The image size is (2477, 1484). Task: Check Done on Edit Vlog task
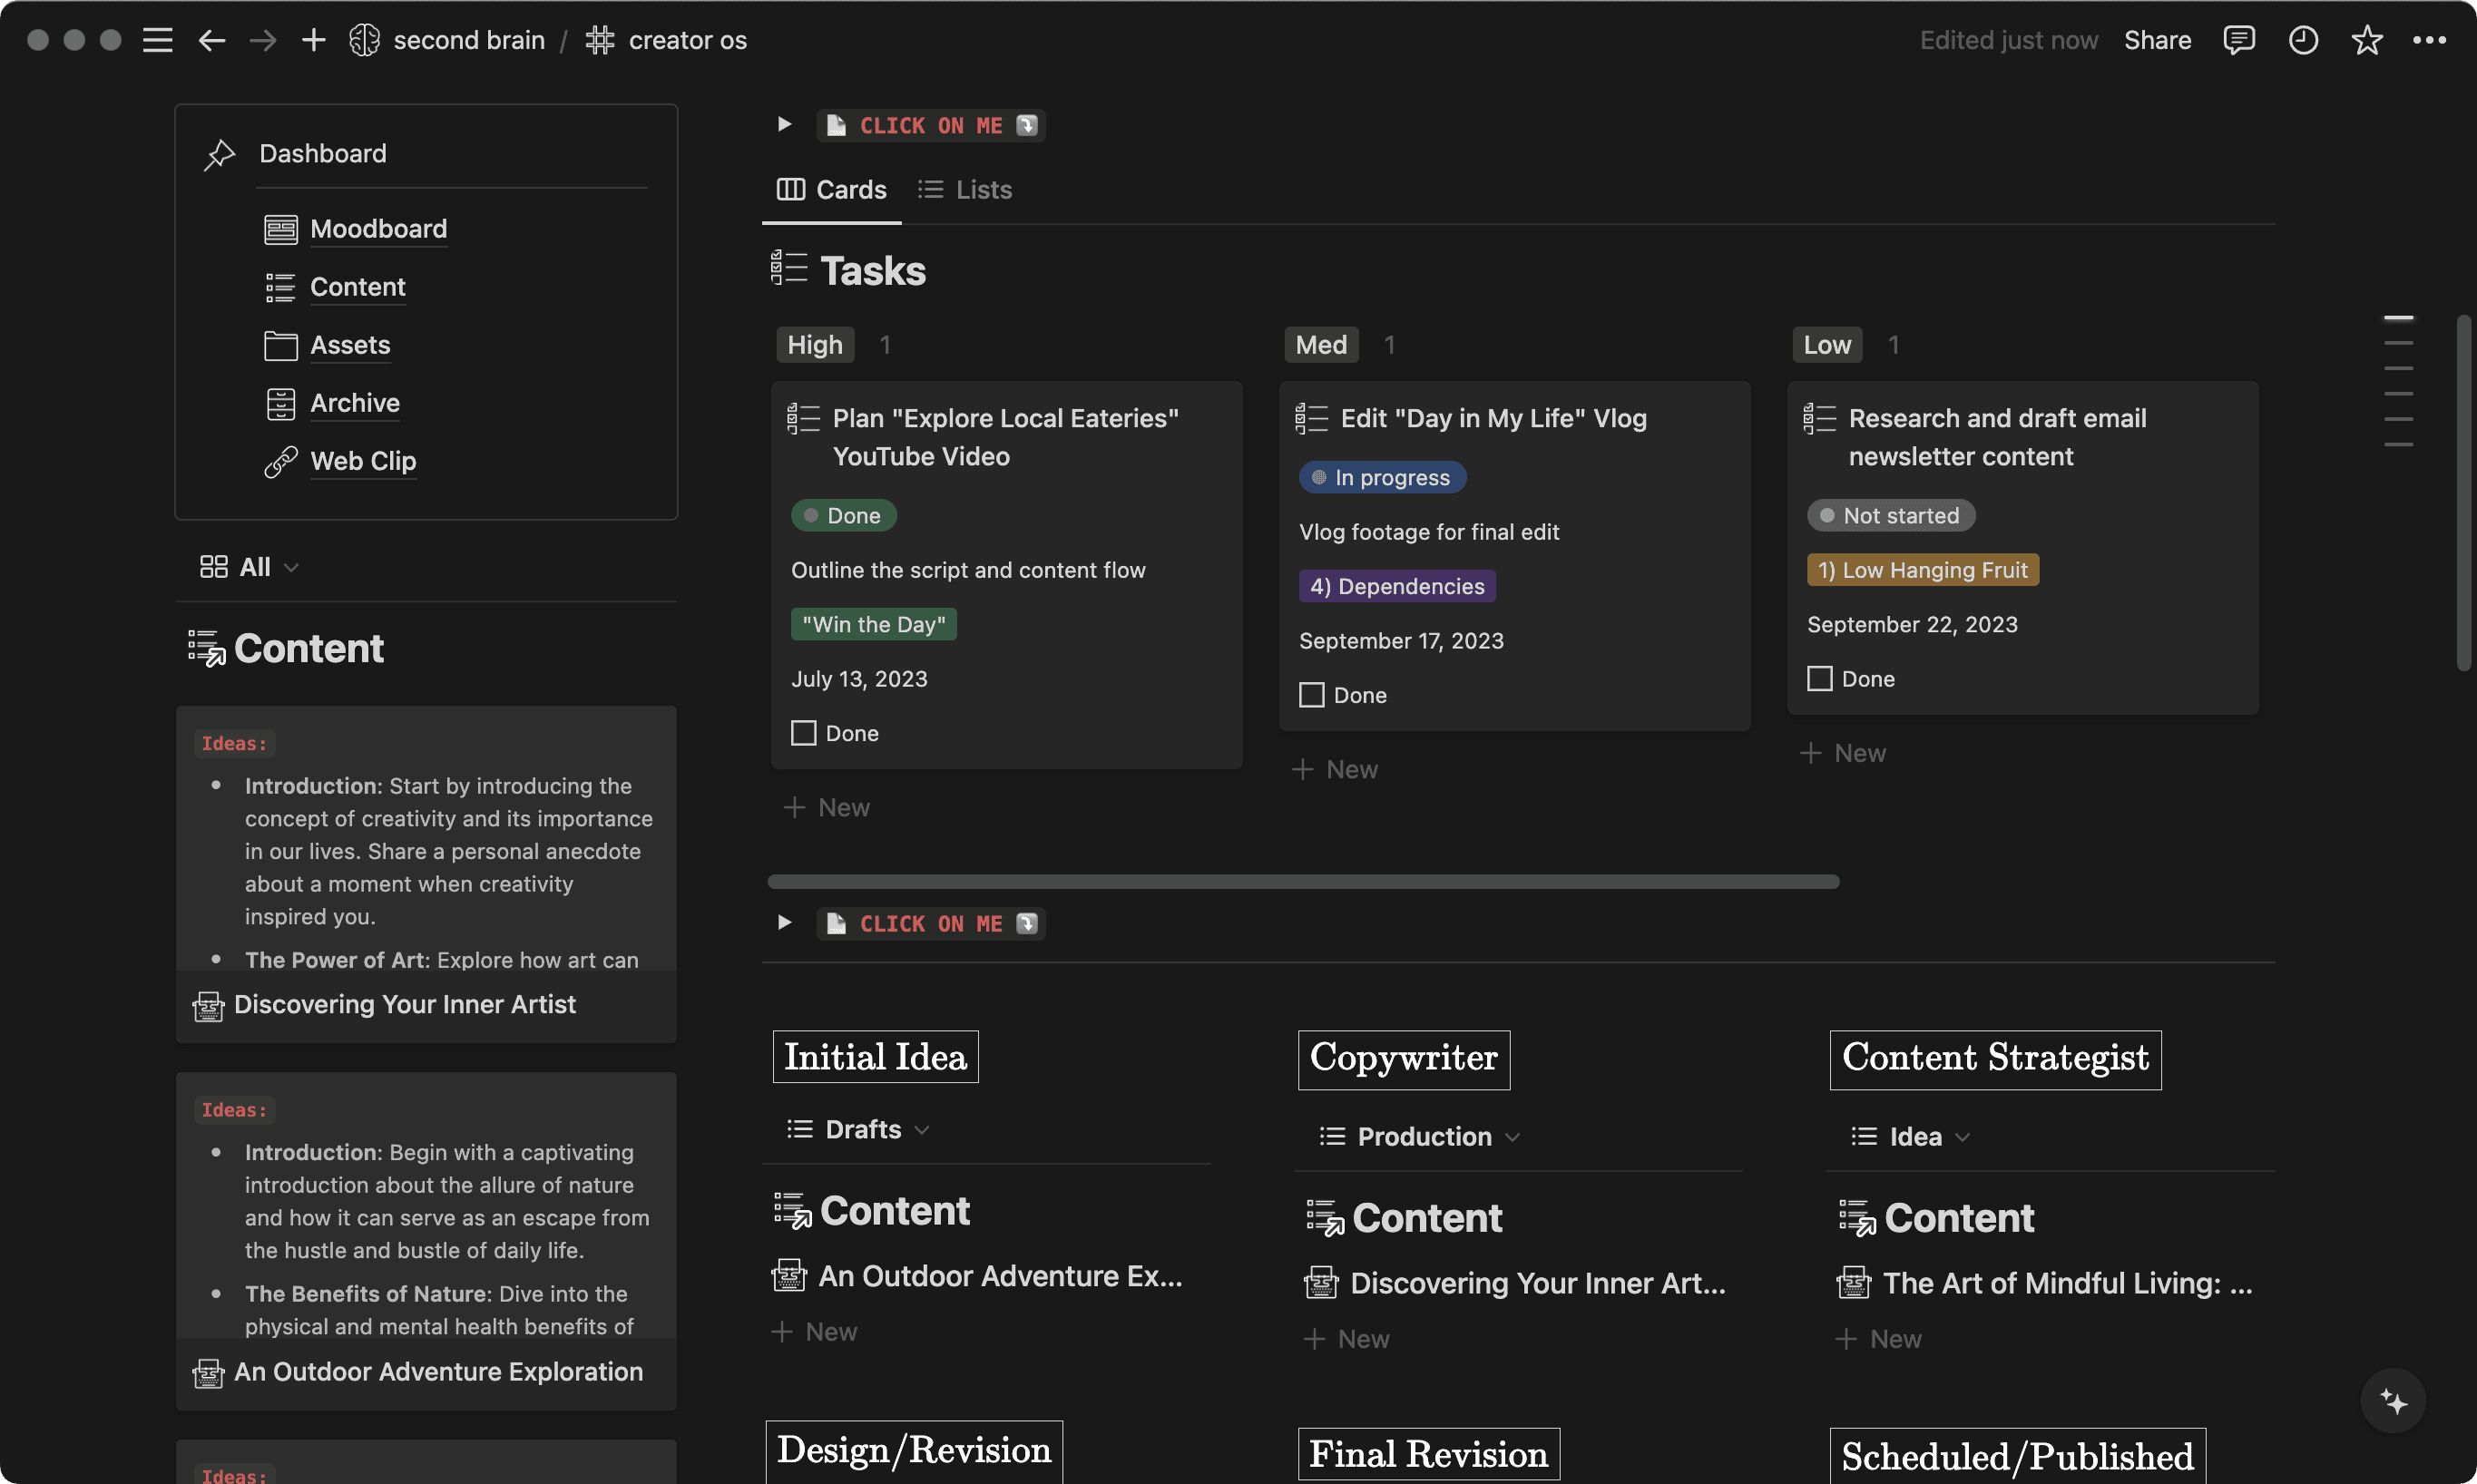coord(1311,695)
